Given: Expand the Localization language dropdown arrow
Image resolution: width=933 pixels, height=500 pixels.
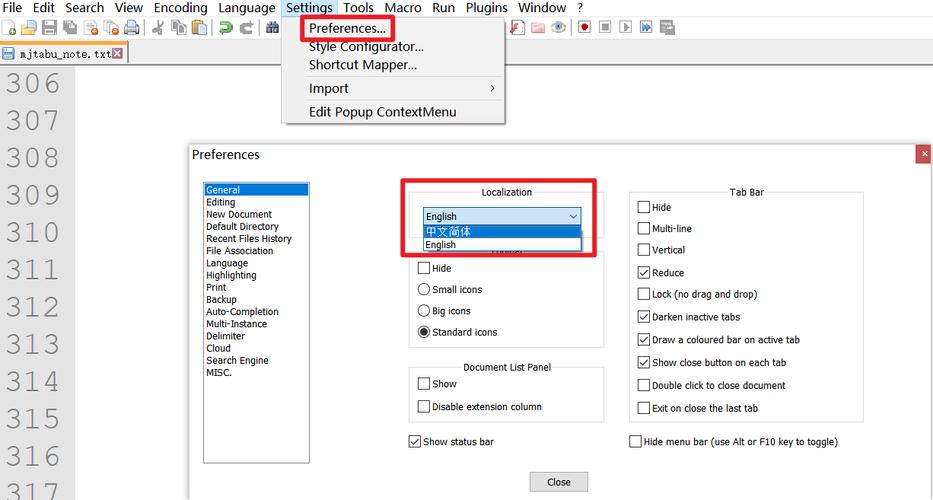Looking at the screenshot, I should coord(573,216).
